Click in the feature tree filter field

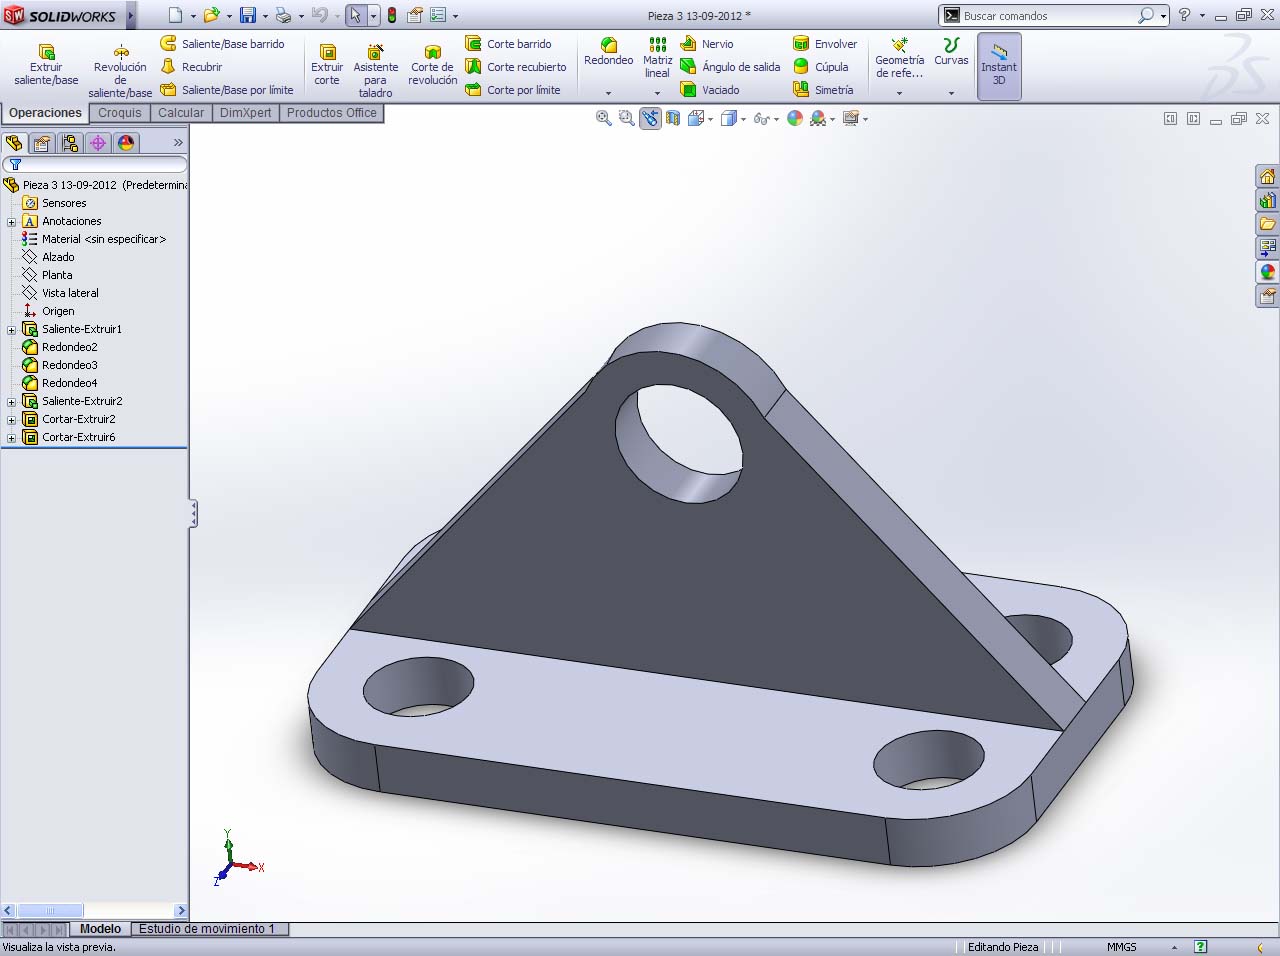[x=95, y=164]
